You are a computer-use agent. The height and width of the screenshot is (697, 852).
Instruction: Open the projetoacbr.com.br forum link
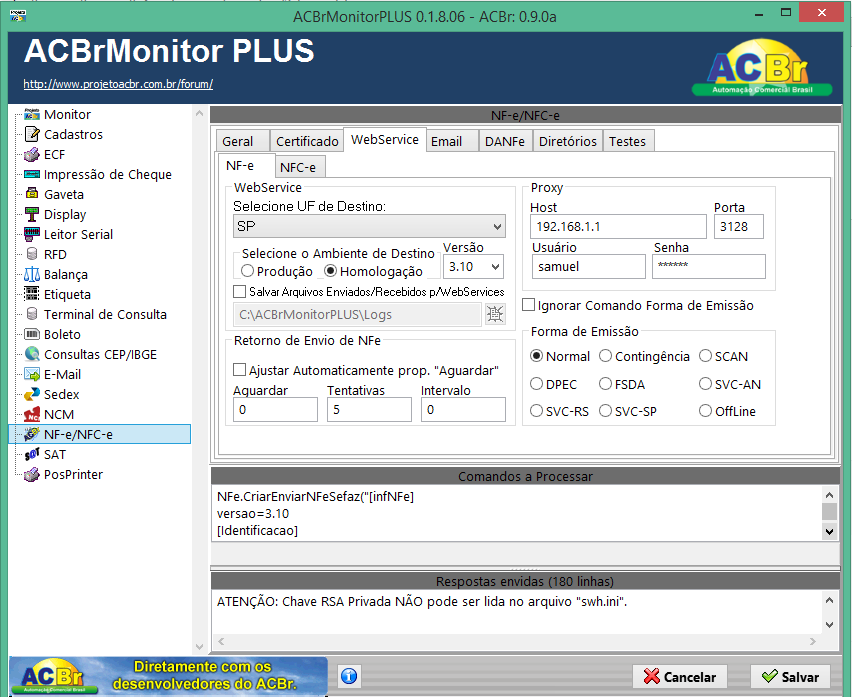click(x=118, y=84)
